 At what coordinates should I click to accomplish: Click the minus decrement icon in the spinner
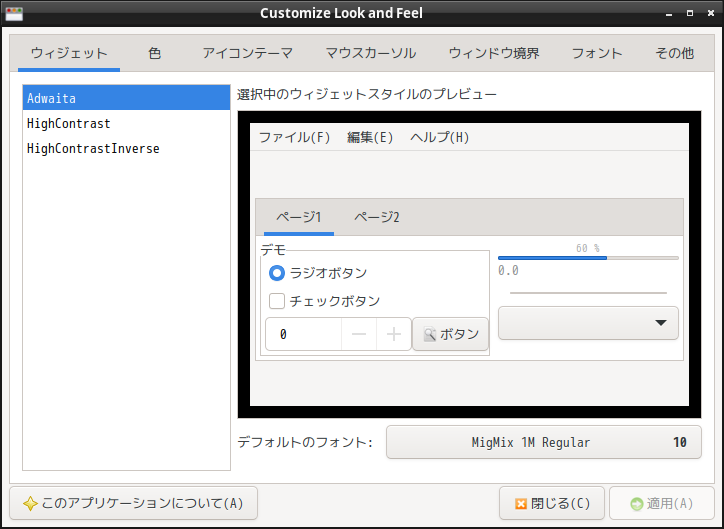click(359, 335)
